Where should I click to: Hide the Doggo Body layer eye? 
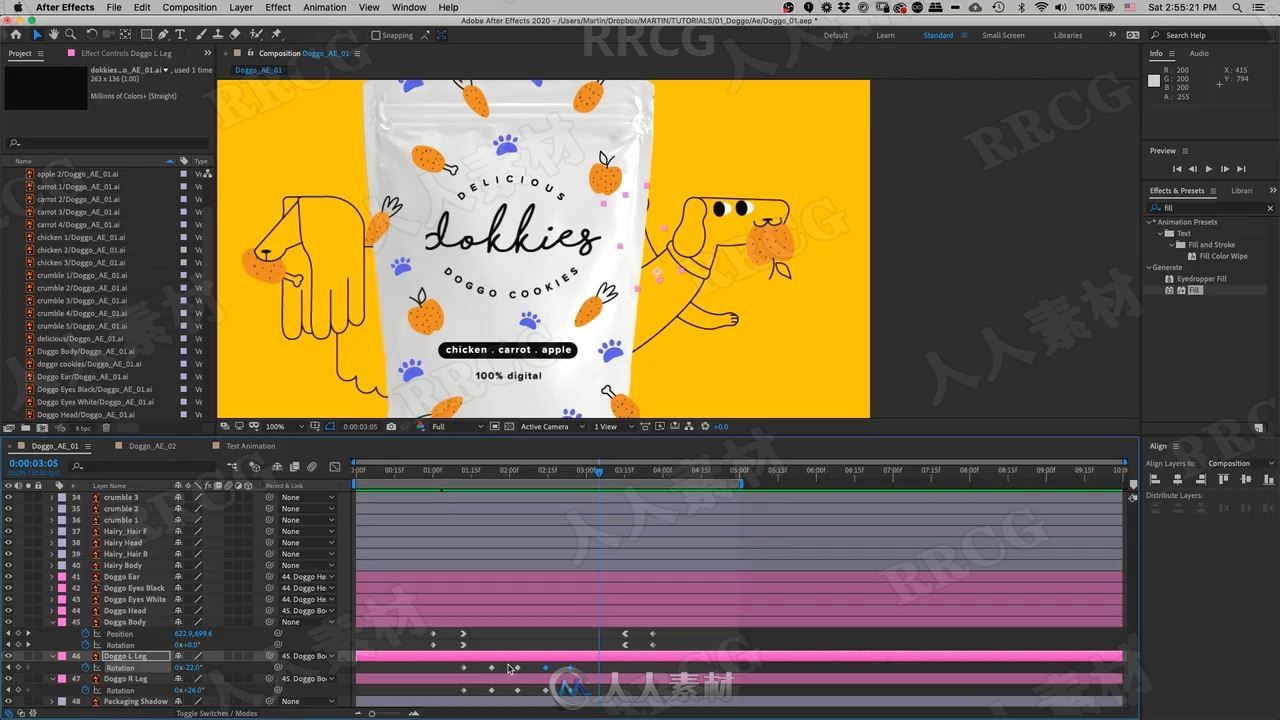[9, 622]
